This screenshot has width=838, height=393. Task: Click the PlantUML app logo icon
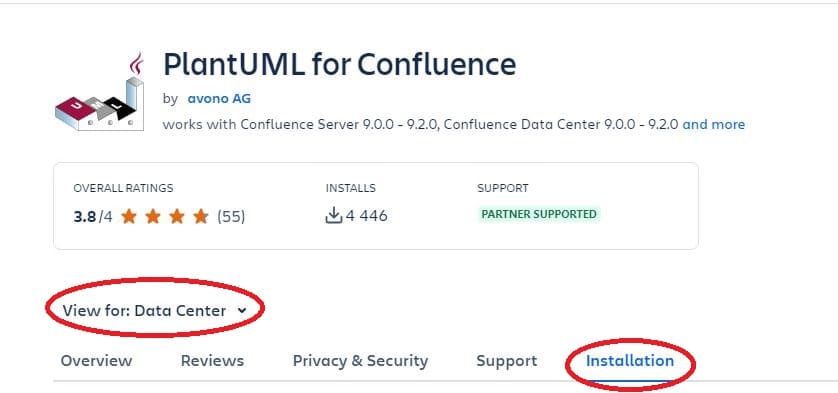100,91
